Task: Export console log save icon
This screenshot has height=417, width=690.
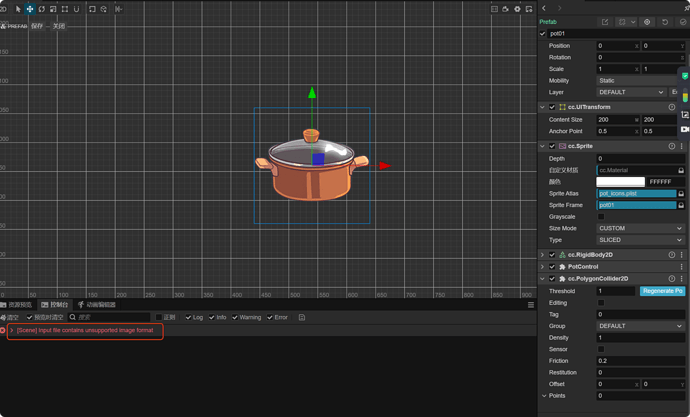Action: [x=301, y=317]
